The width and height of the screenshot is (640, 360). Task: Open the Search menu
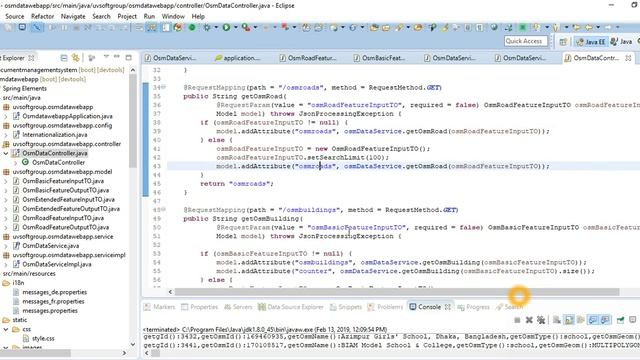(101, 16)
